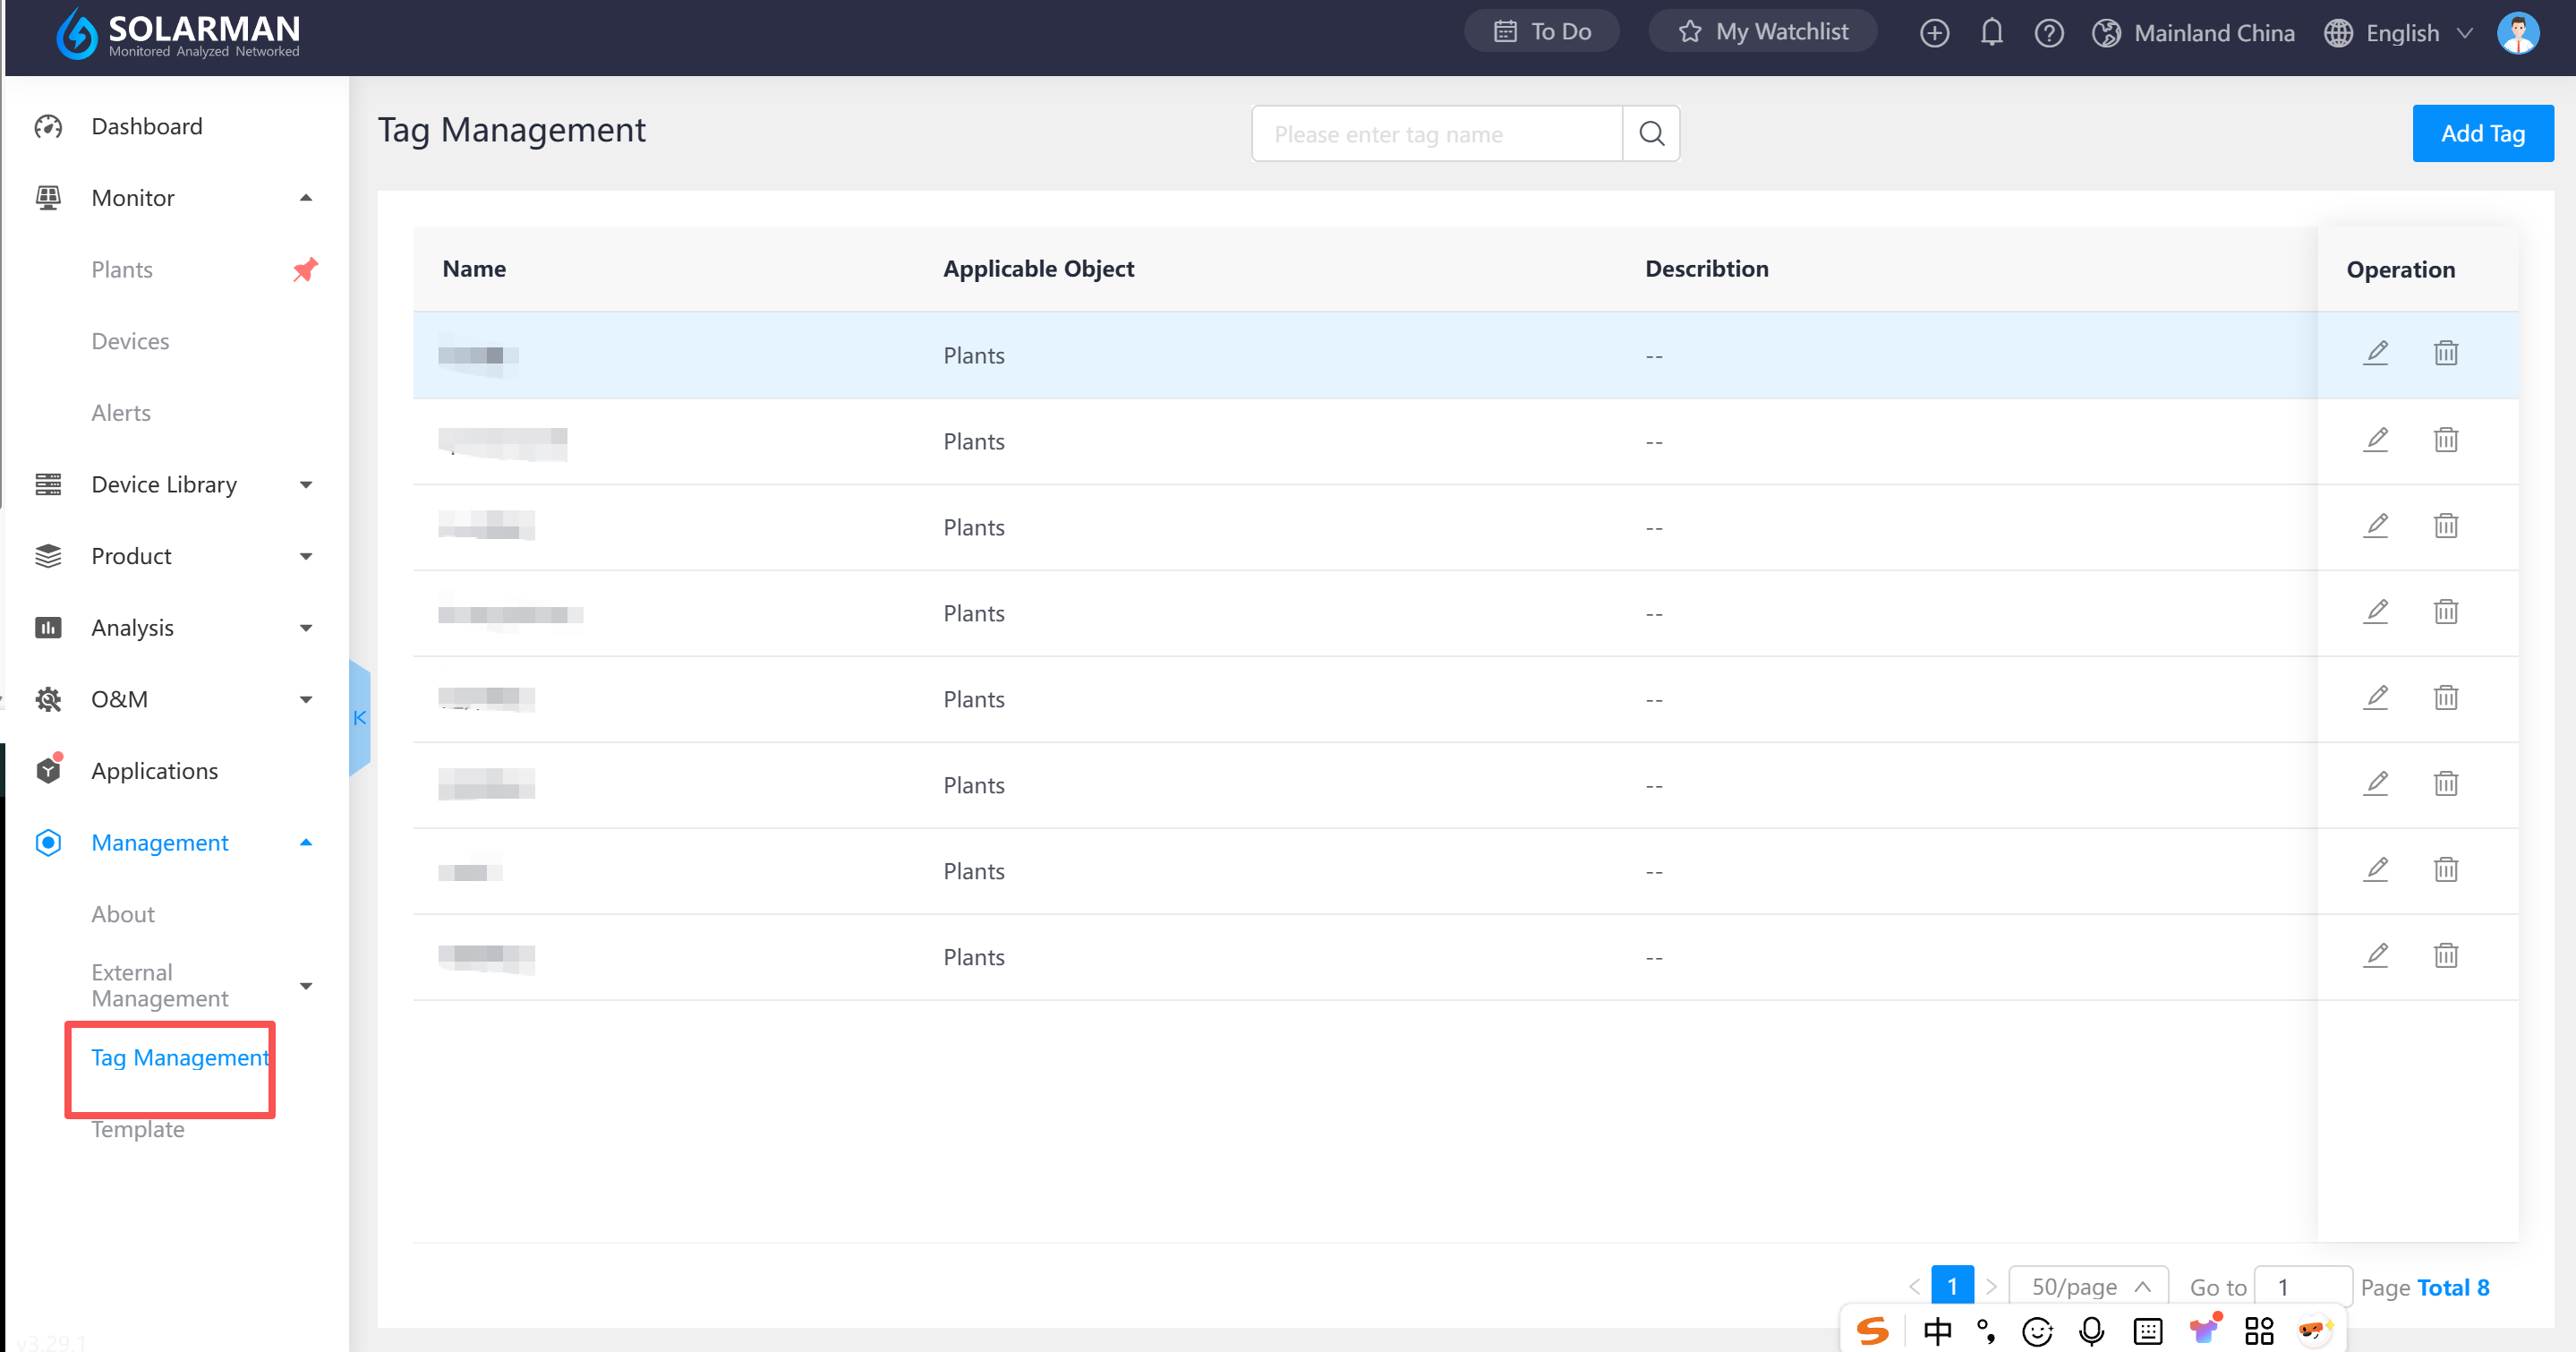Open the notifications bell icon
The width and height of the screenshot is (2576, 1352).
click(x=1991, y=32)
